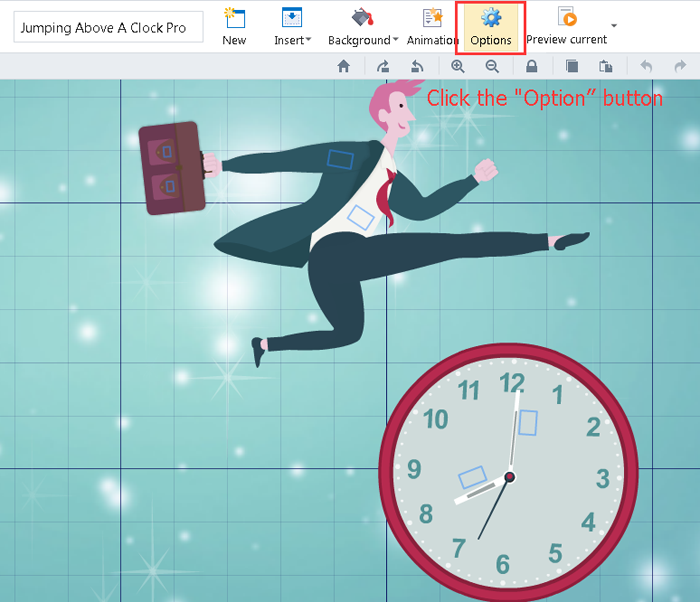Click the Options gear button

[x=491, y=27]
